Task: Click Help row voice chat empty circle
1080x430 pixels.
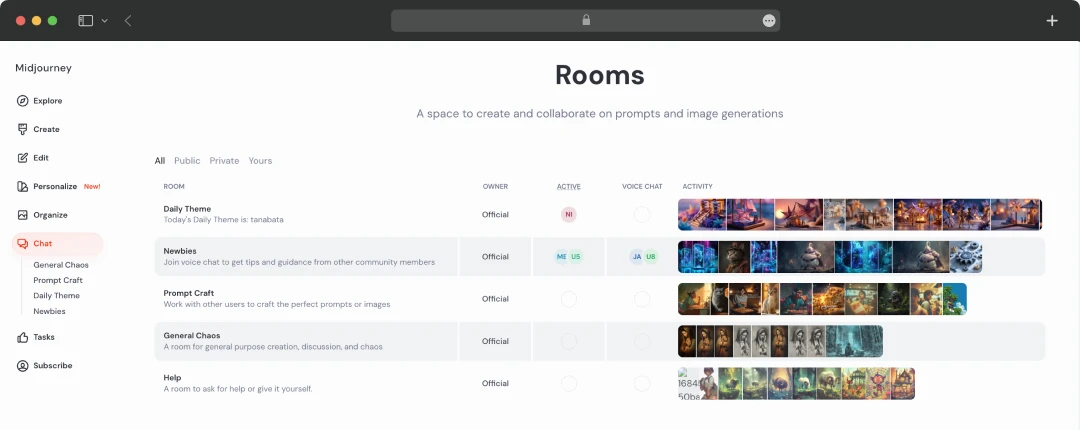Action: [642, 383]
